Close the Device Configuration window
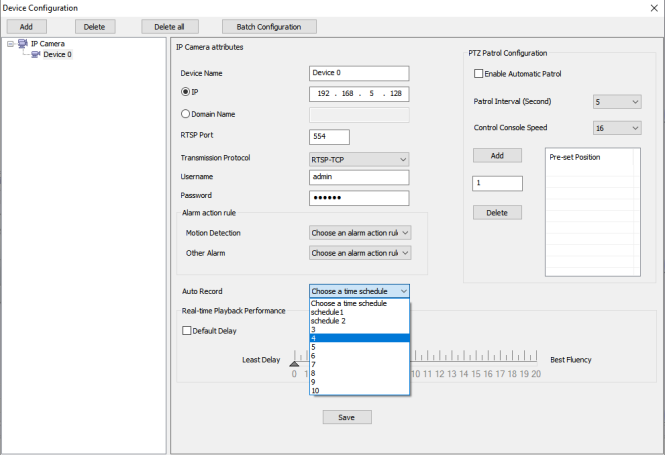Screen dimensions: 665x455 pyautogui.click(x=653, y=7)
